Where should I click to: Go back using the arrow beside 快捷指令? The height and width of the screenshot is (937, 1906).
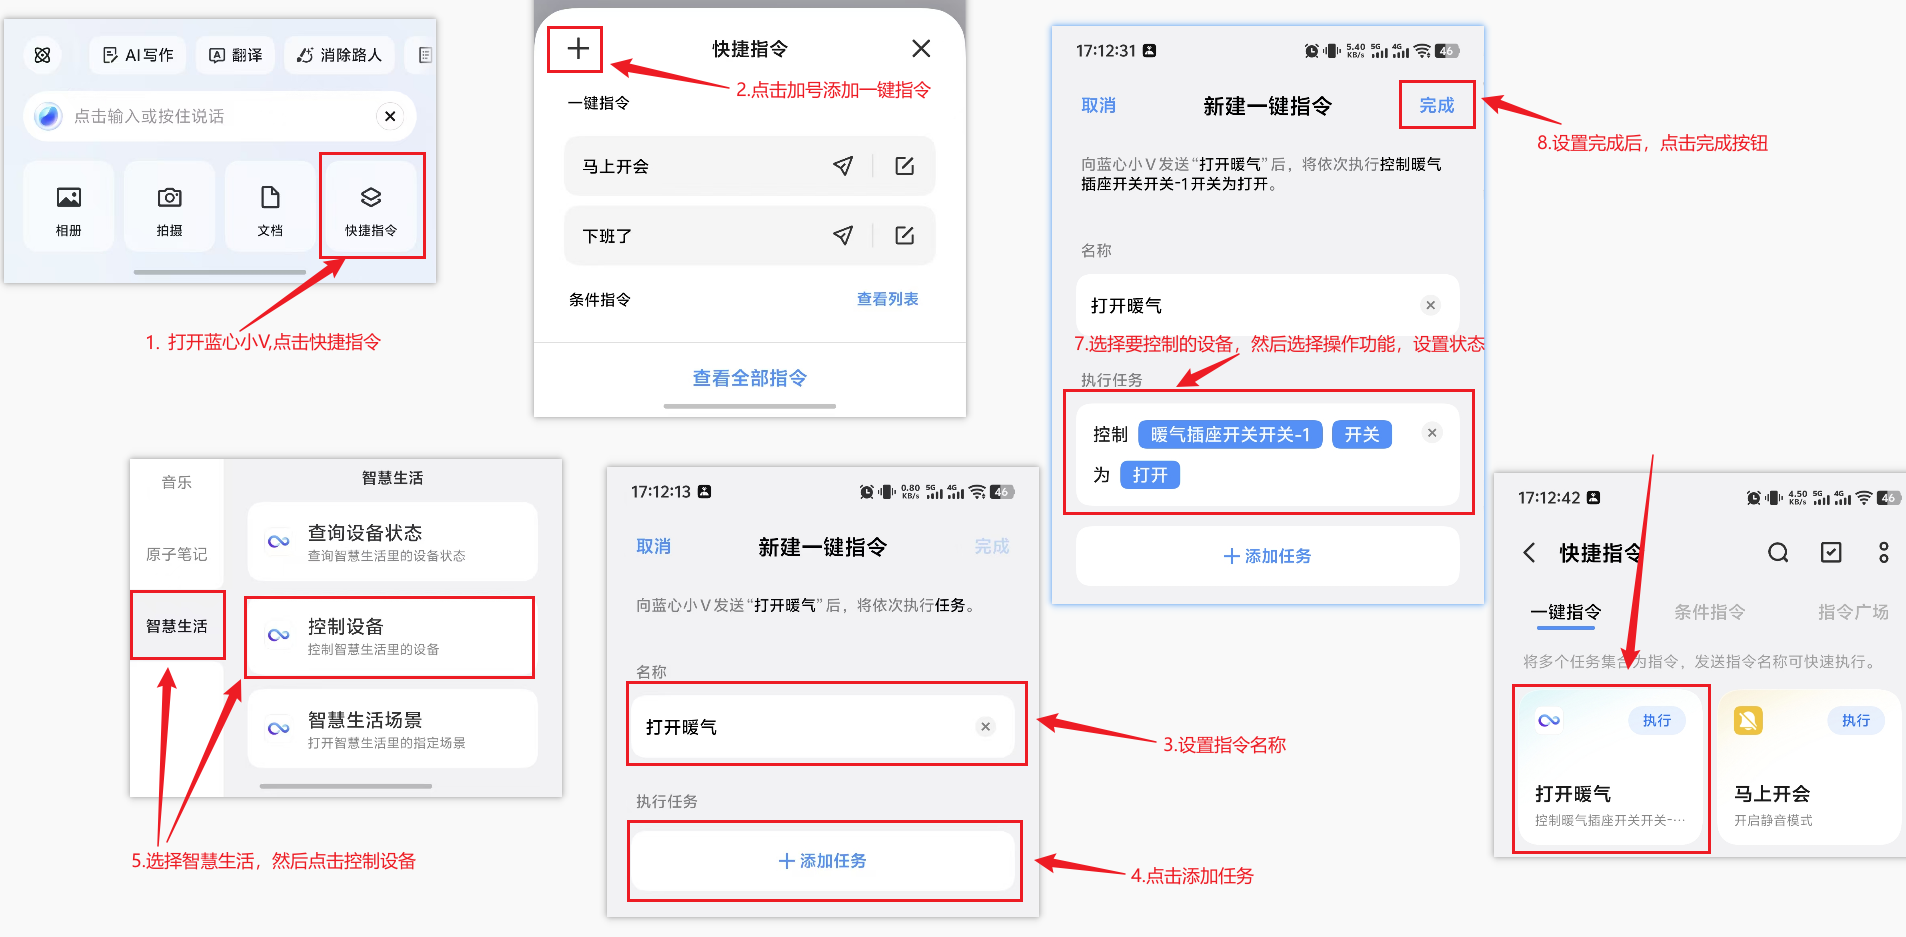1529,553
